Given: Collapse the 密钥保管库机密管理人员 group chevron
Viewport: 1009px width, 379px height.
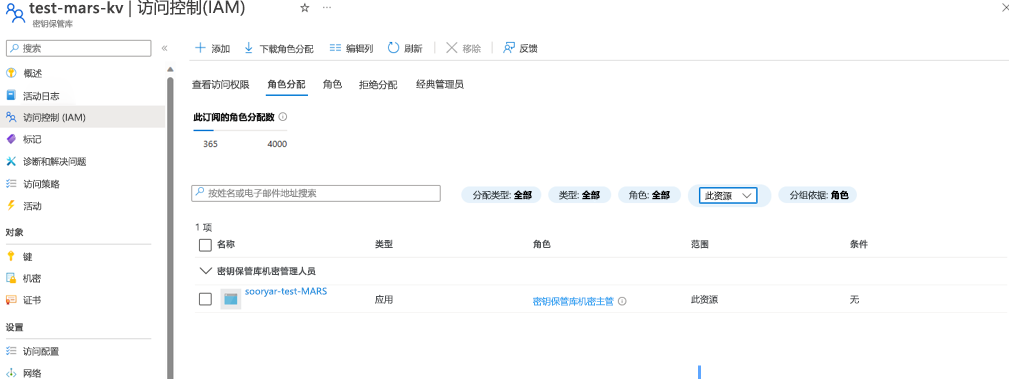Looking at the screenshot, I should (205, 271).
